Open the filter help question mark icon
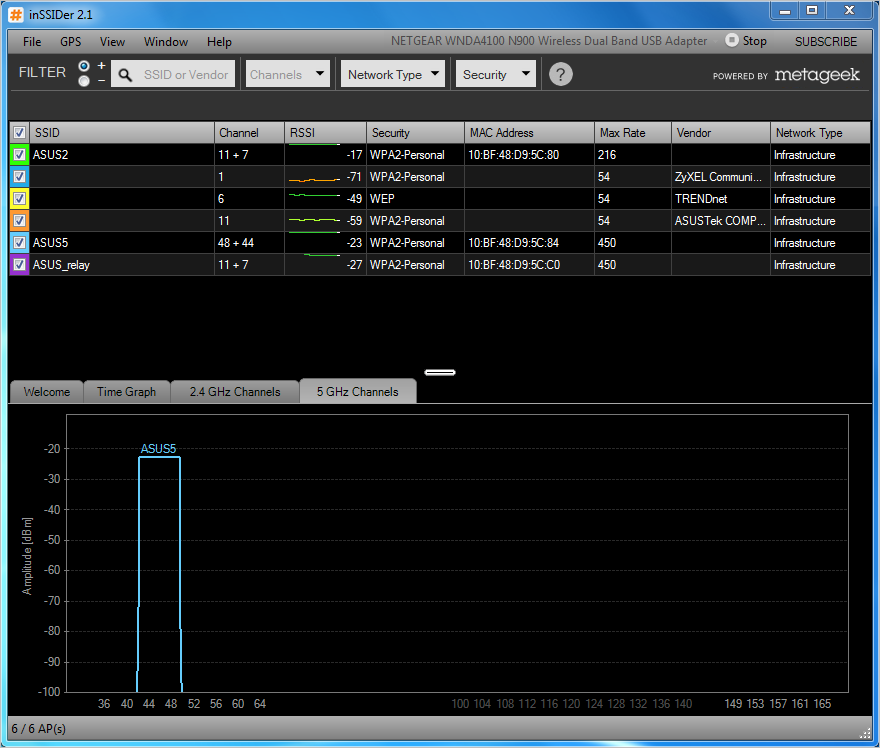880x748 pixels. coord(560,74)
